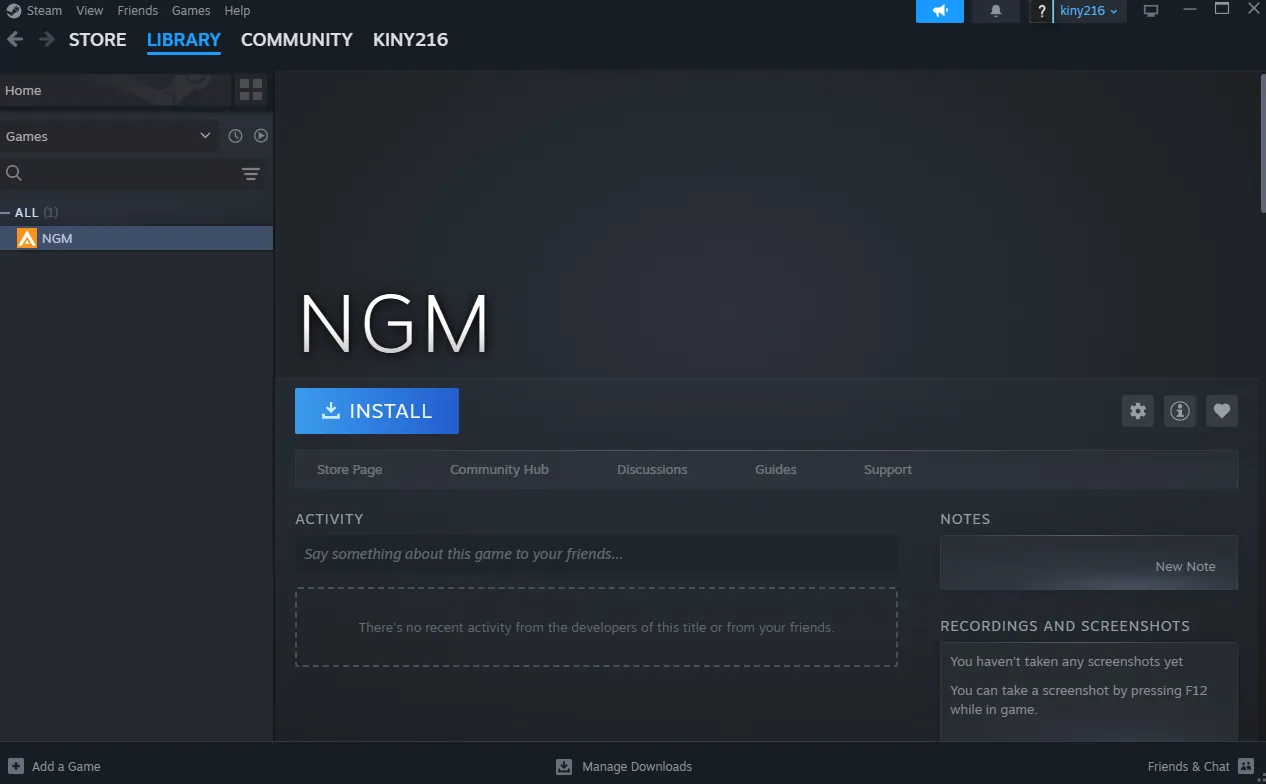Click the activity status input field
Screen dimensions: 1266x784
(596, 554)
